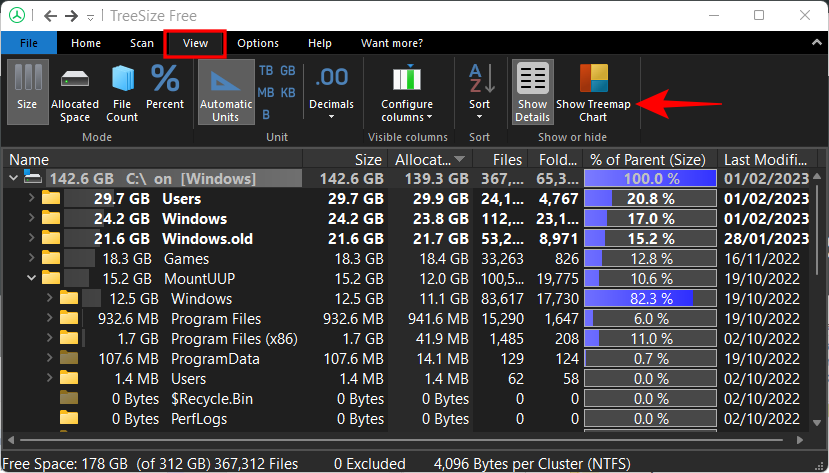Click the Want more? link tab
Image resolution: width=829 pixels, height=473 pixels.
(391, 43)
